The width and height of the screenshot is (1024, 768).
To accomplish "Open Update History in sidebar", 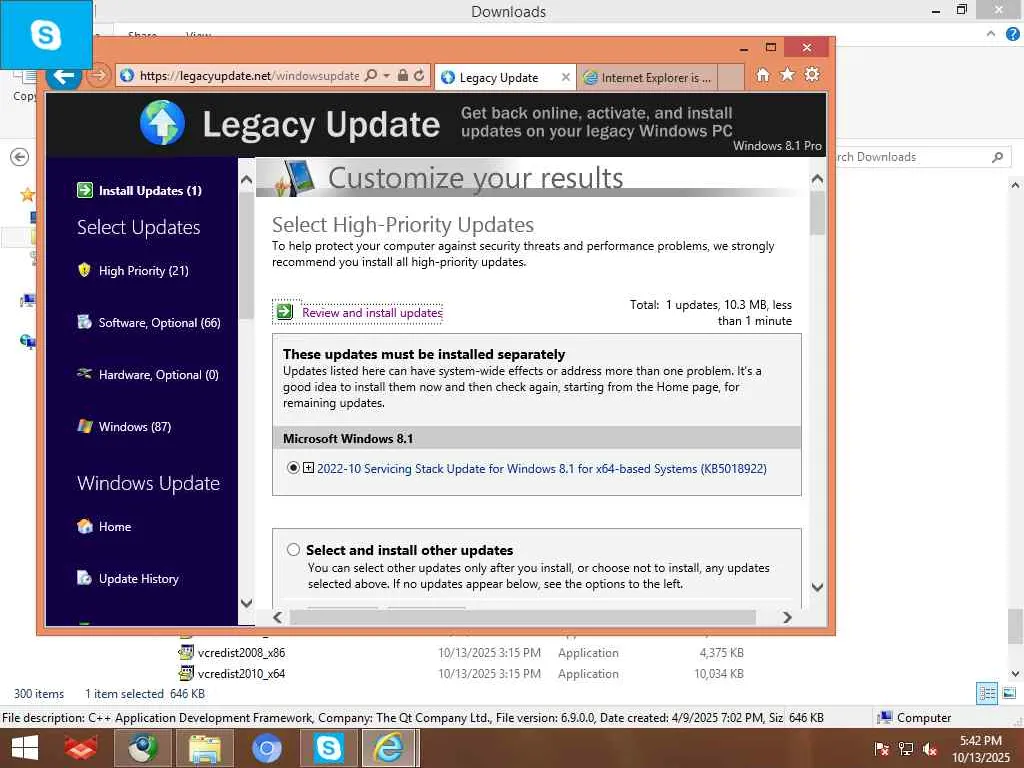I will [138, 579].
